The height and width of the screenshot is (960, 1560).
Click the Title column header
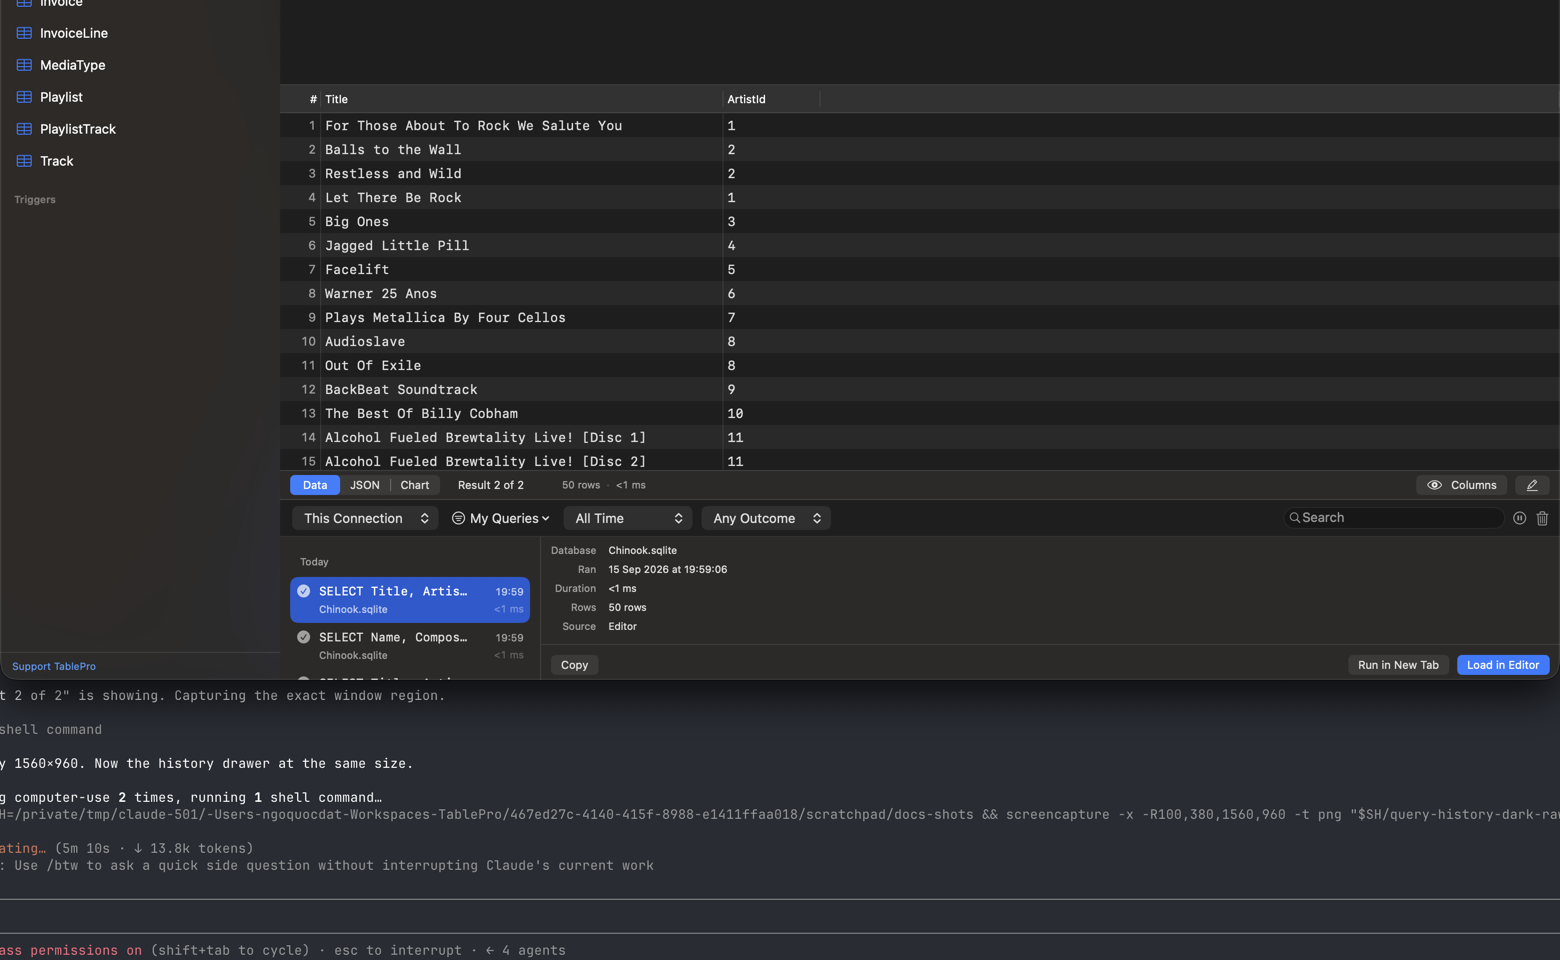coord(521,99)
